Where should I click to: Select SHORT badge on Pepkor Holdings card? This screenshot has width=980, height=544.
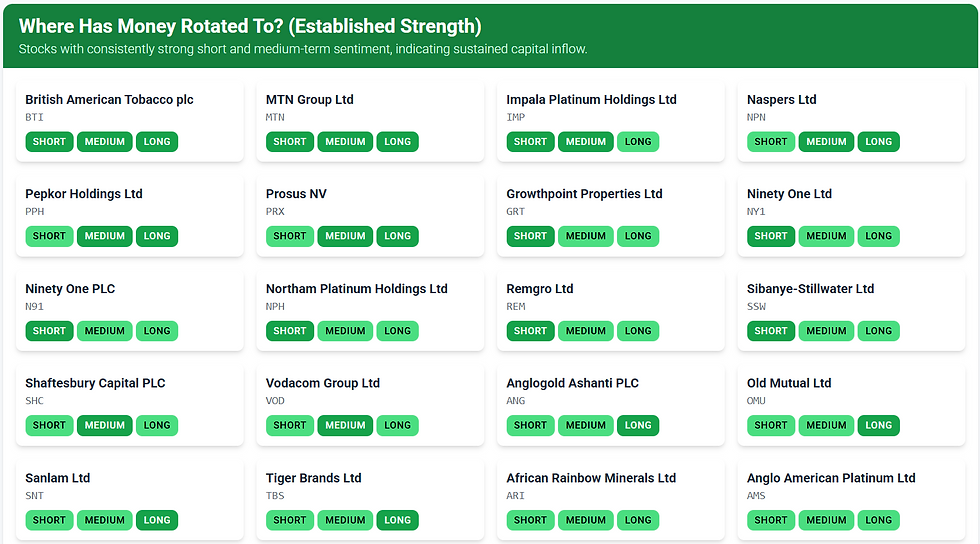[x=49, y=236]
